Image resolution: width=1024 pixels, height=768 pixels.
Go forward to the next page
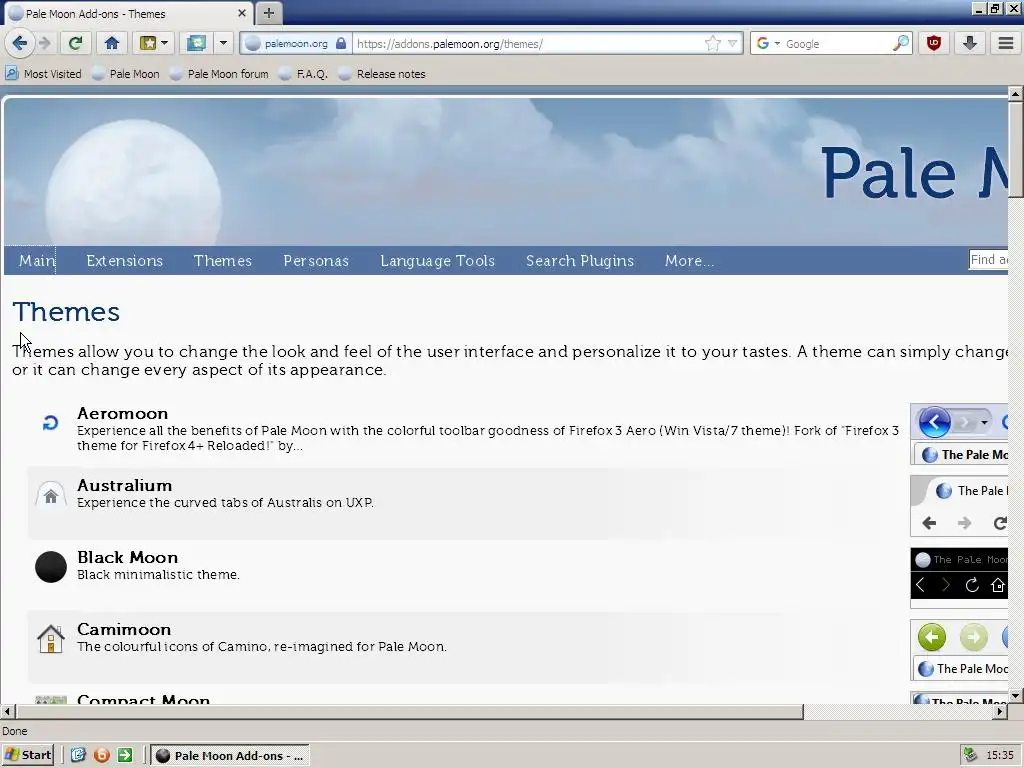coord(44,44)
